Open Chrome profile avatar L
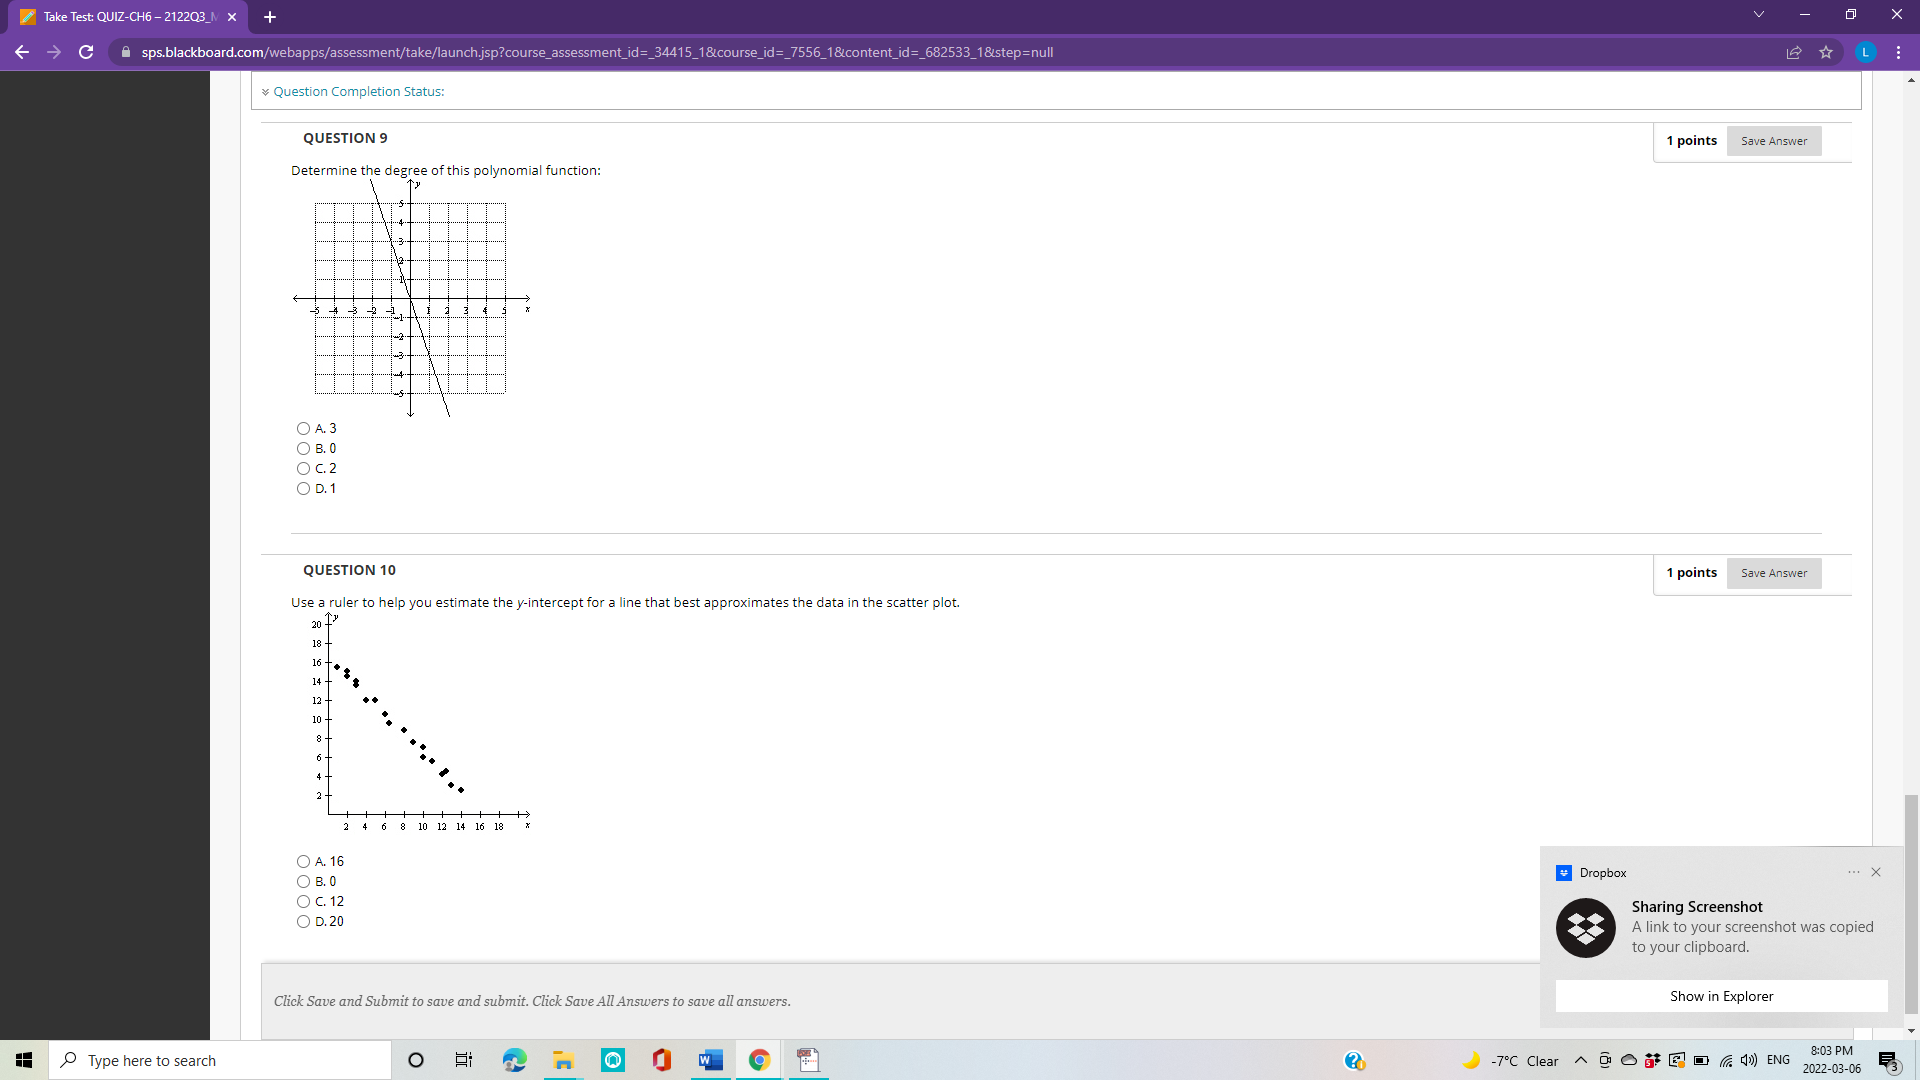Screen dimensions: 1920x1080 [1865, 52]
